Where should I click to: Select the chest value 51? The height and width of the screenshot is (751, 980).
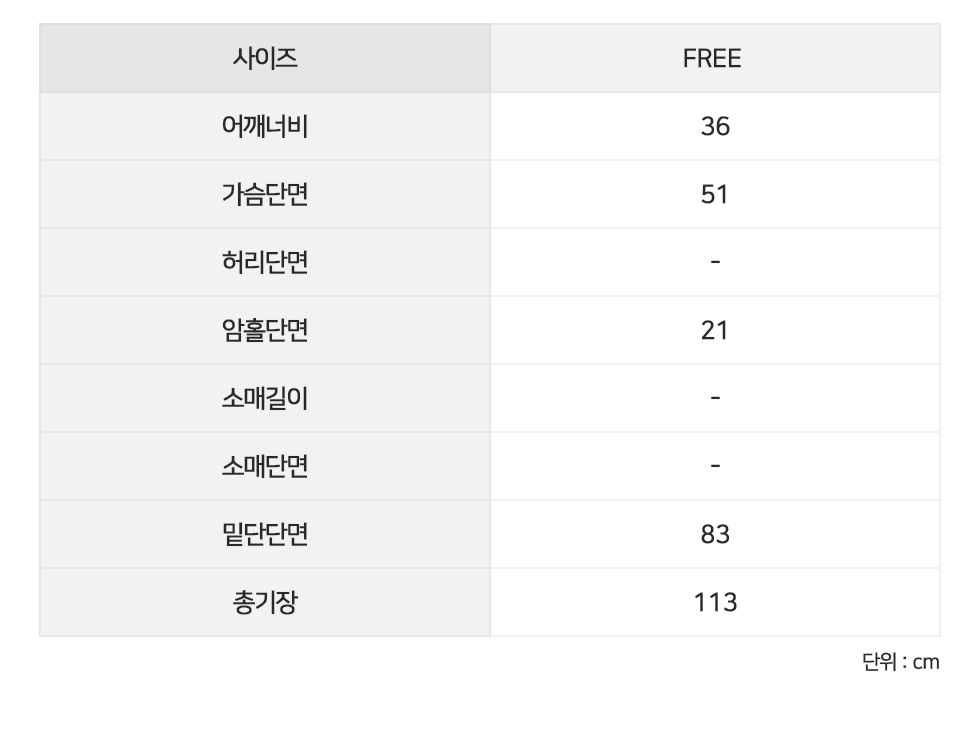(715, 194)
